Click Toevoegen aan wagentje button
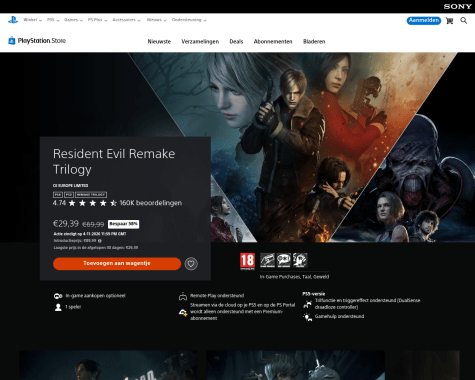This screenshot has height=380, width=475. [x=117, y=263]
